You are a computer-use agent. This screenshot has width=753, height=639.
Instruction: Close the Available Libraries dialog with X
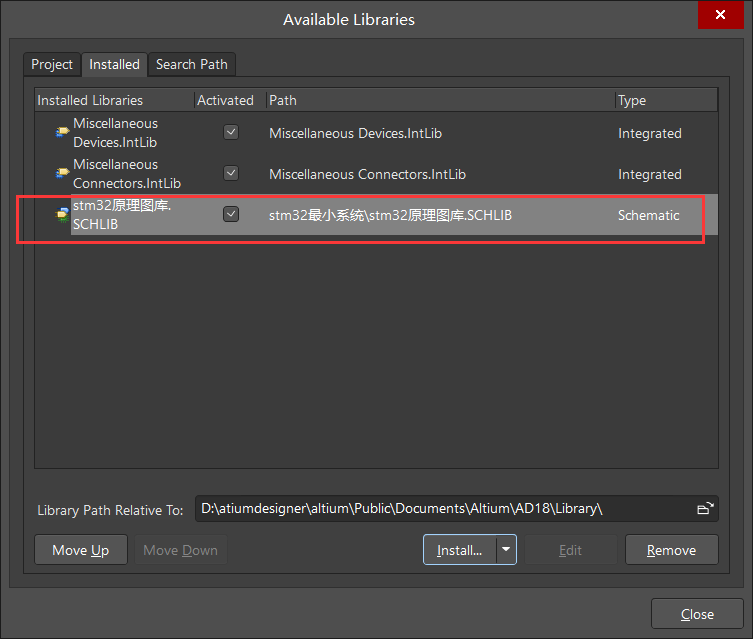[720, 15]
